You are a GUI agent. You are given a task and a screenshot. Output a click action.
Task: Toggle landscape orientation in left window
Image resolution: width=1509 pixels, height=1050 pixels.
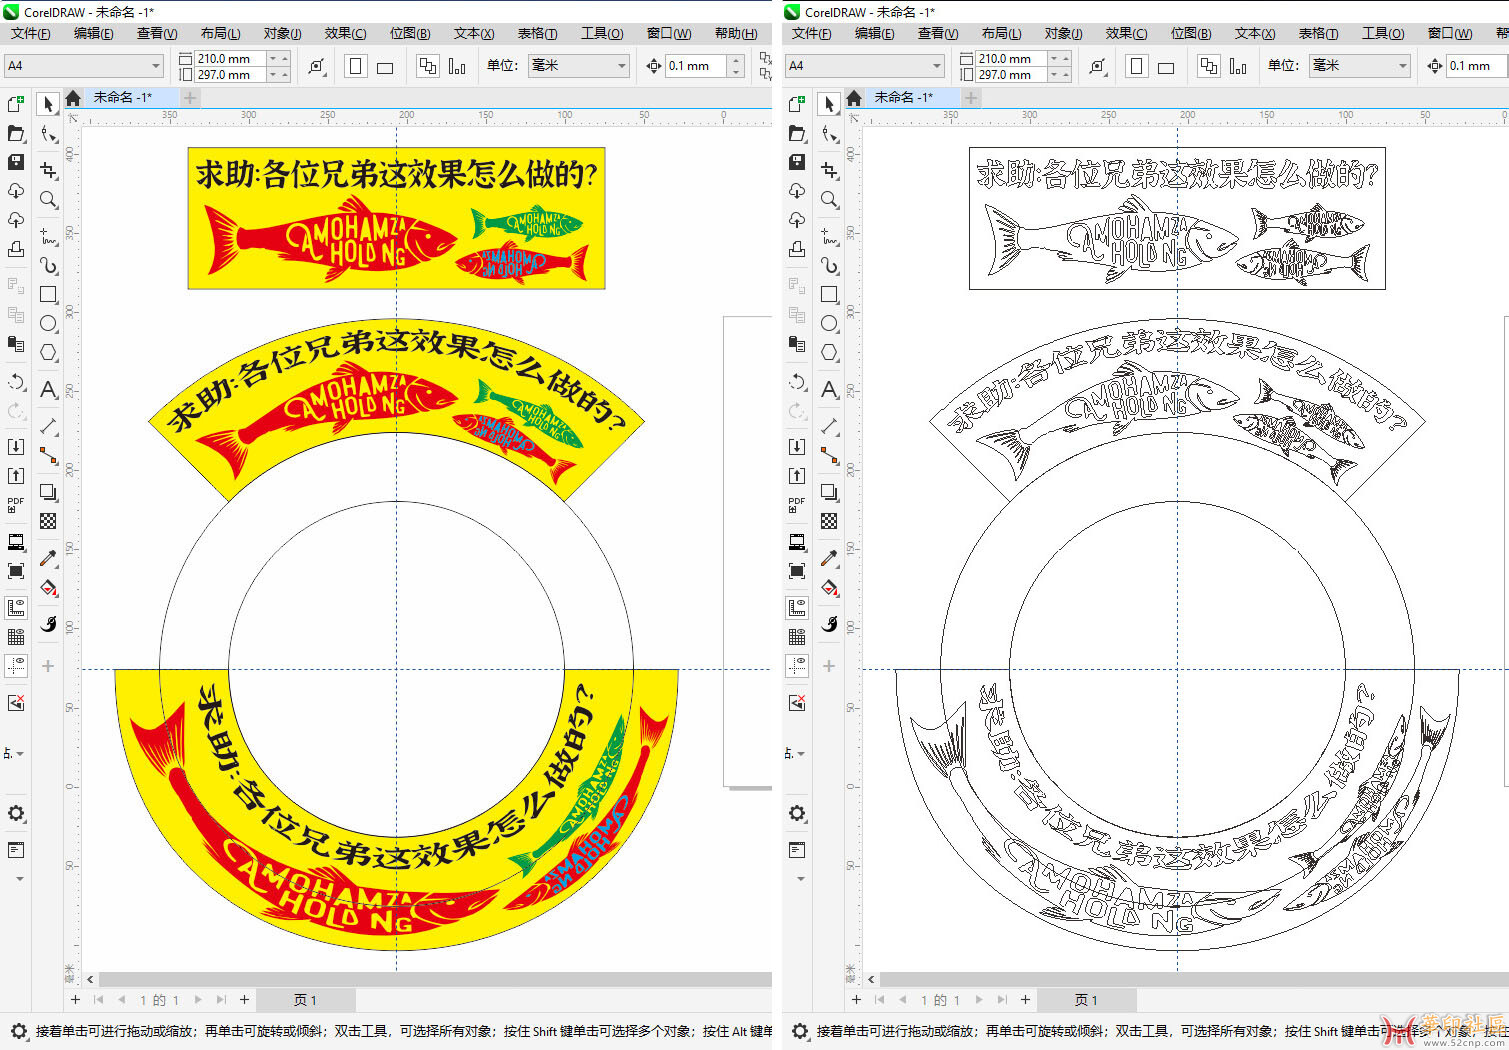tap(385, 66)
